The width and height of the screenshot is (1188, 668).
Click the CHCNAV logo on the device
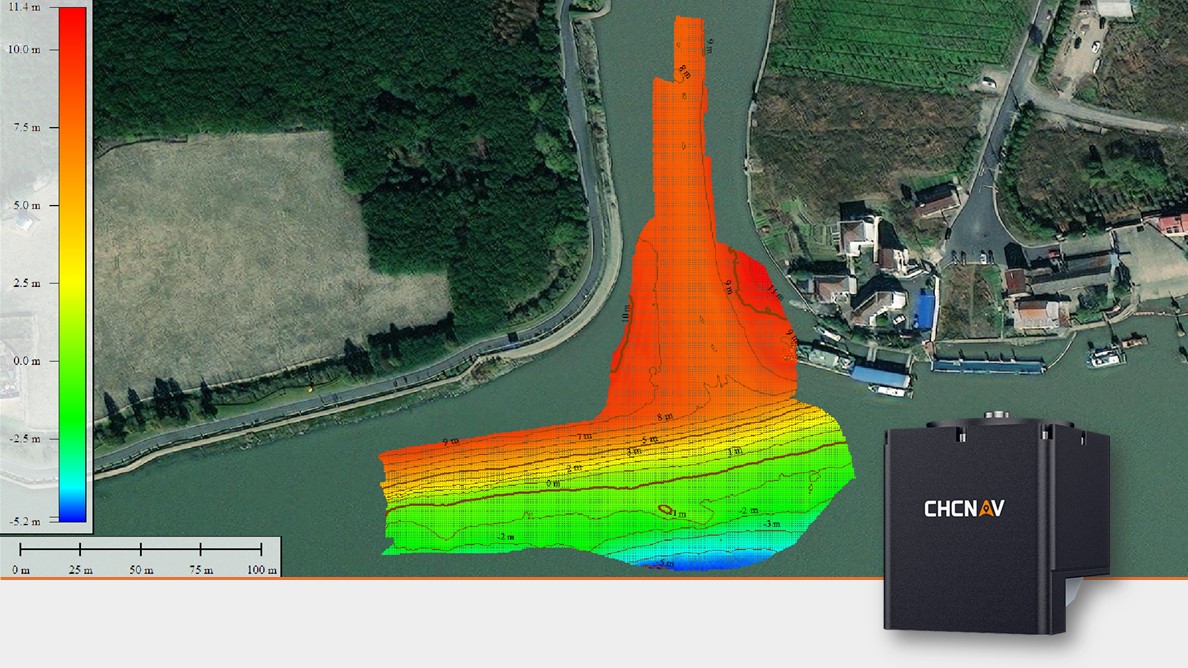coord(963,508)
